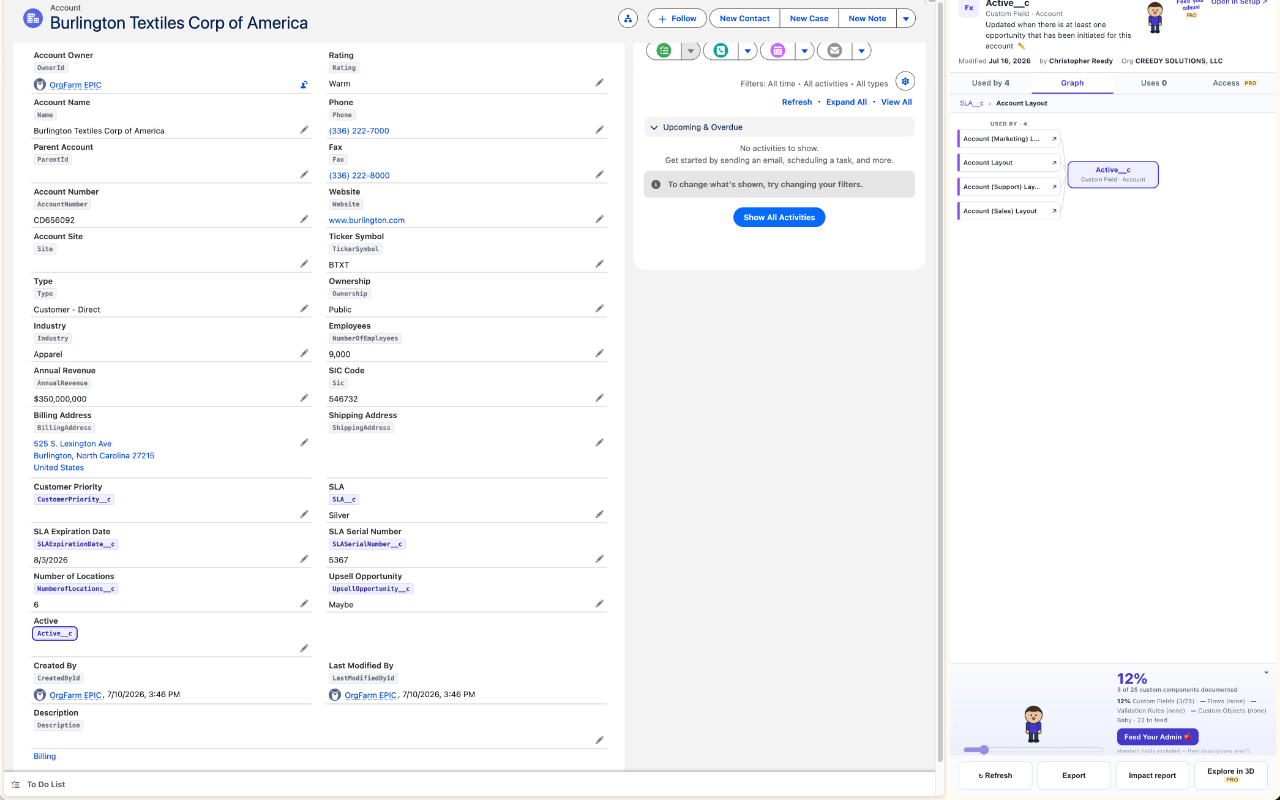Collapse the documentation progress panel arrow

1266,672
